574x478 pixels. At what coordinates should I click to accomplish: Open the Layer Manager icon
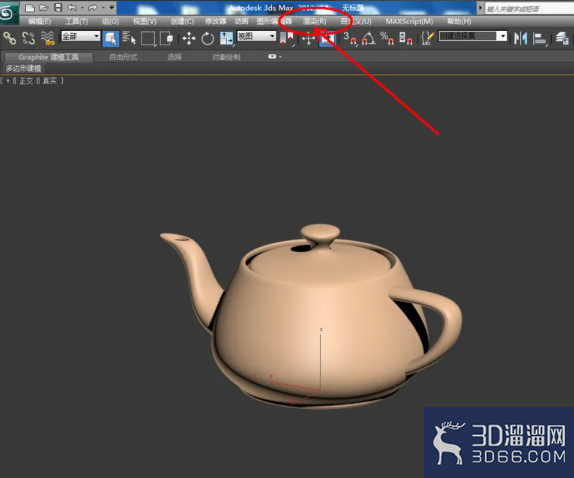tap(562, 38)
